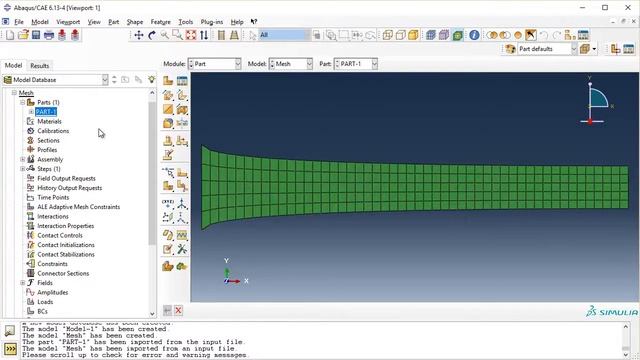Select the Pan View tool

(139, 35)
